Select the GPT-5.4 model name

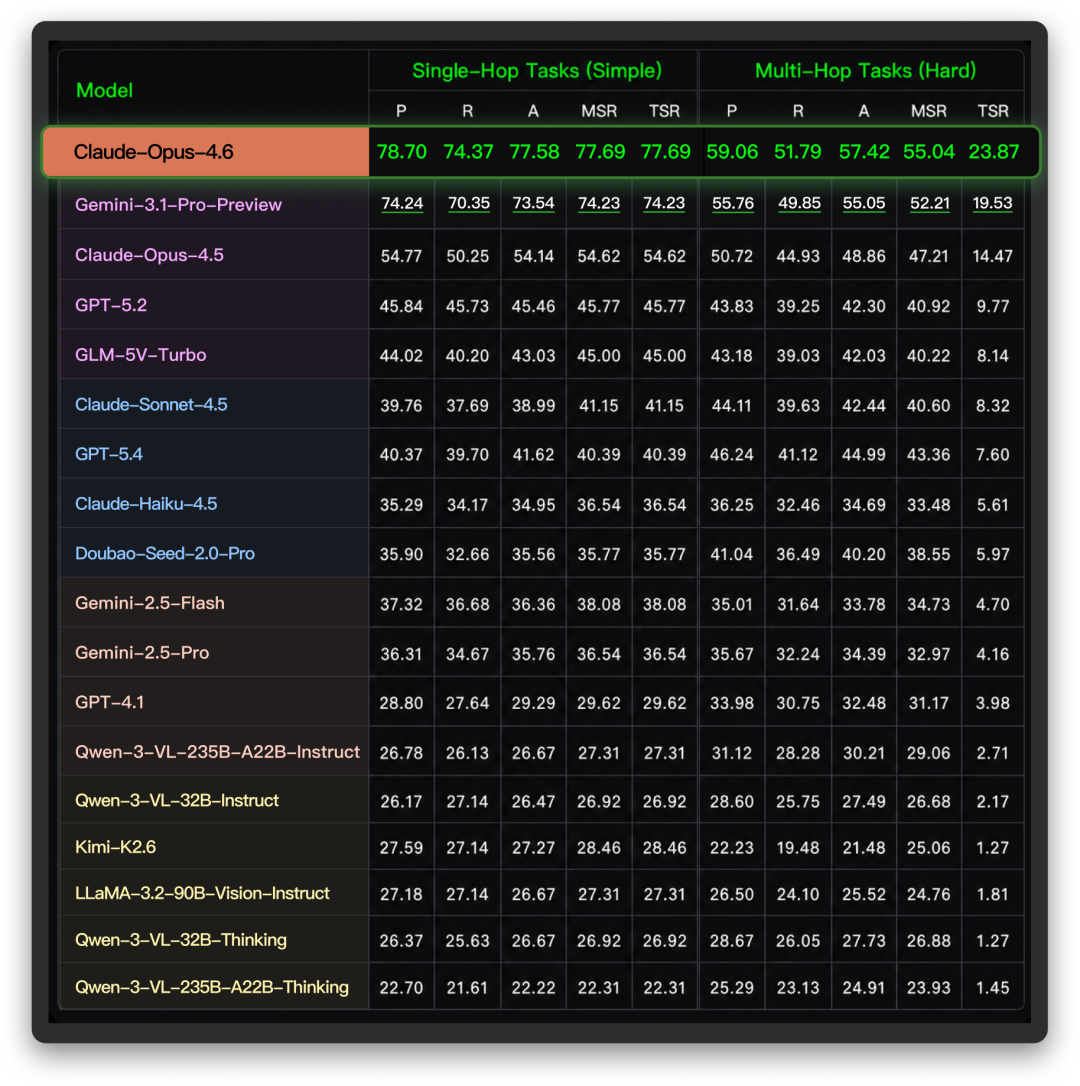click(x=109, y=454)
